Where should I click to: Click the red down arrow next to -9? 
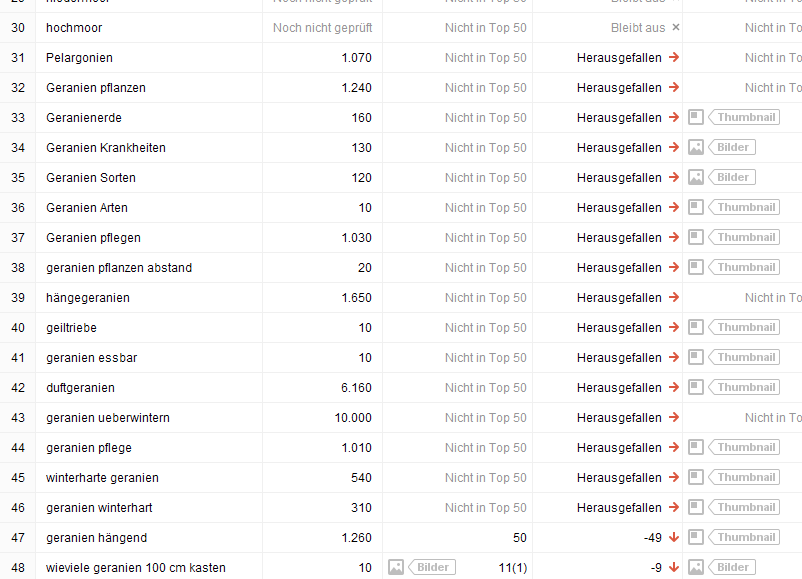click(674, 567)
